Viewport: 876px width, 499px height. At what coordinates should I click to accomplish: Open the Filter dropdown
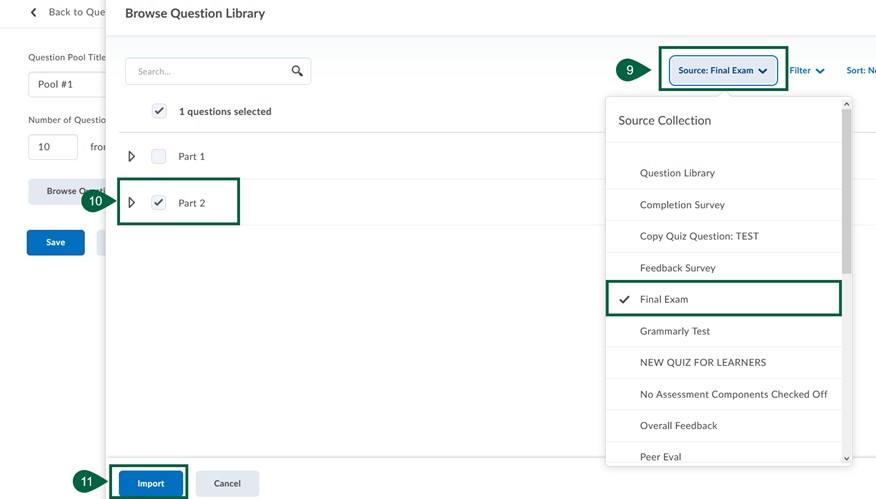806,71
